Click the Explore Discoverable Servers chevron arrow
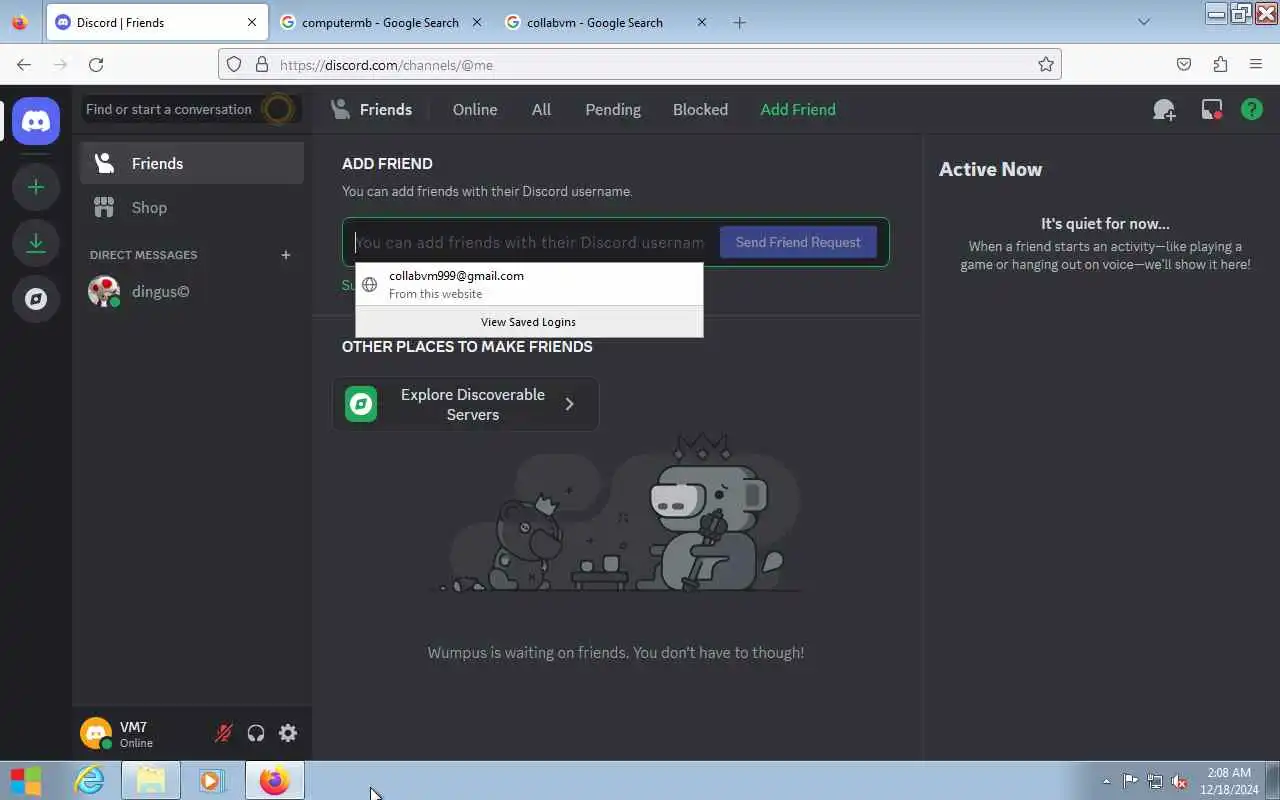The image size is (1280, 800). (569, 404)
